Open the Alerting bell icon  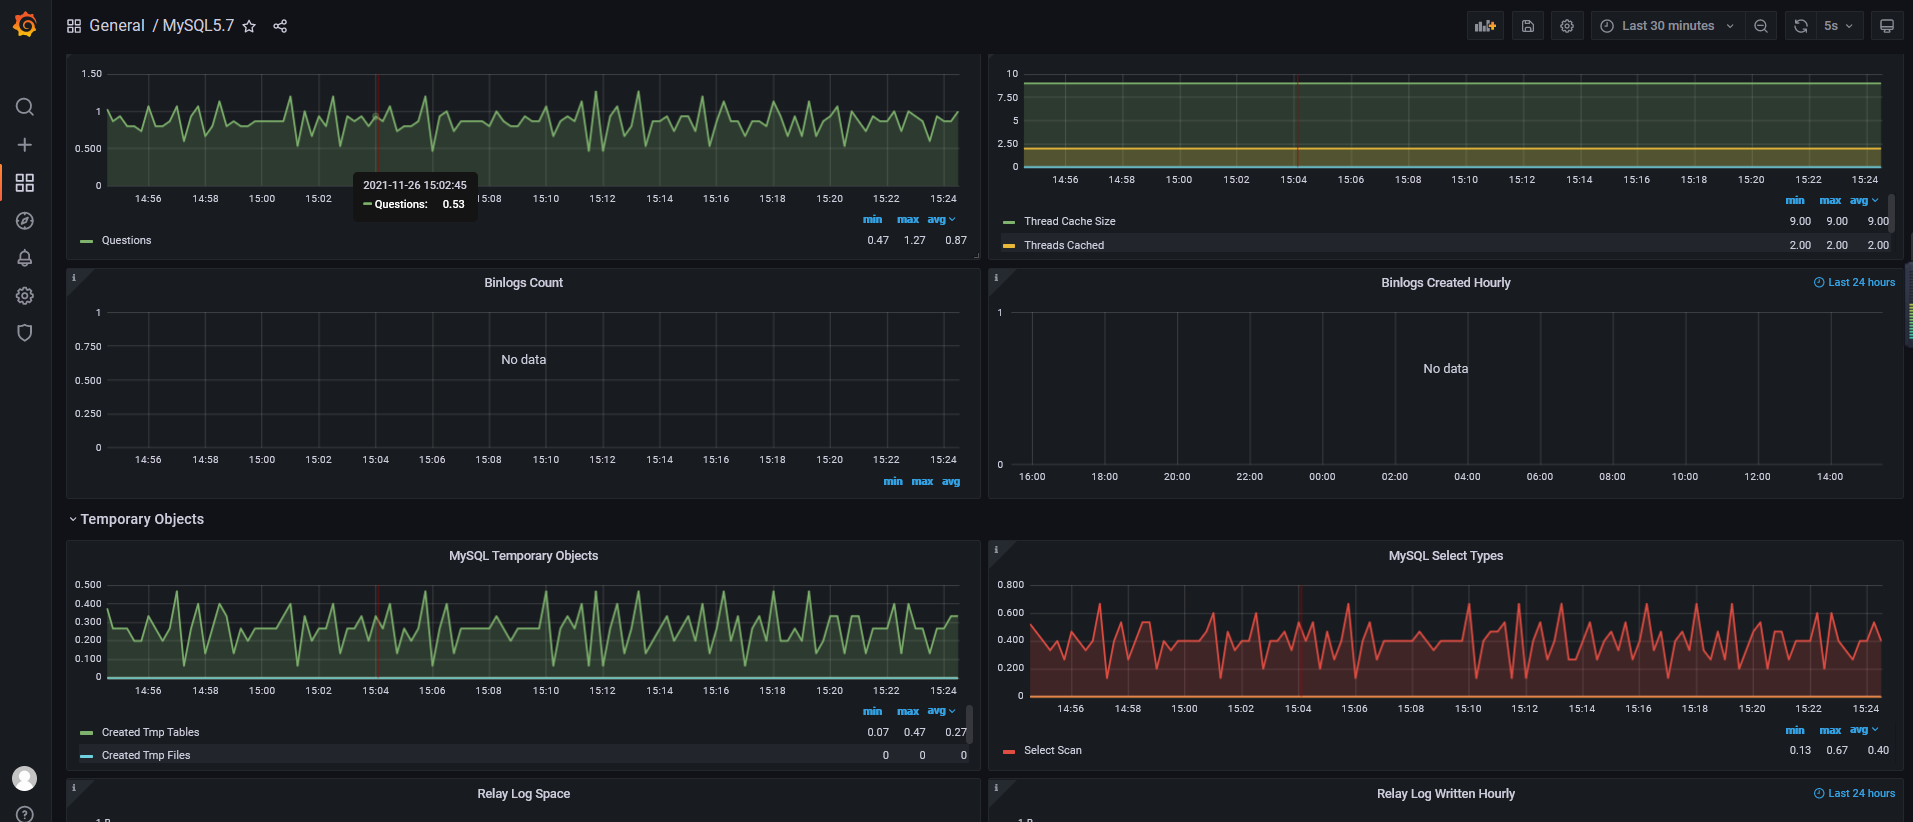tap(25, 258)
